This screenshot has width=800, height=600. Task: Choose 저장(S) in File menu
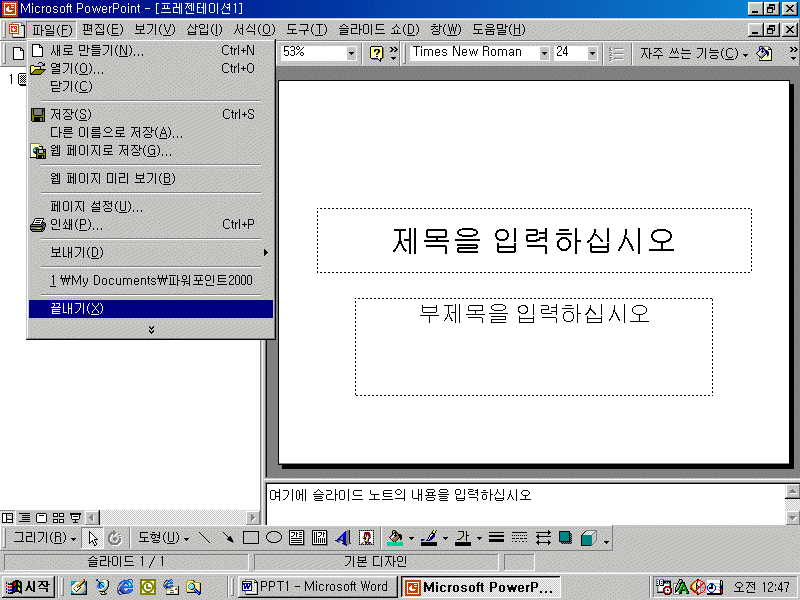tap(151, 114)
